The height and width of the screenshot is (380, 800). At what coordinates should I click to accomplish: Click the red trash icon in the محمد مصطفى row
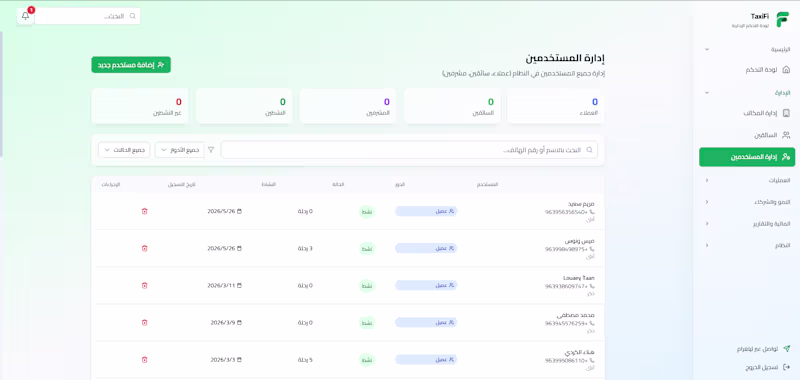point(144,323)
